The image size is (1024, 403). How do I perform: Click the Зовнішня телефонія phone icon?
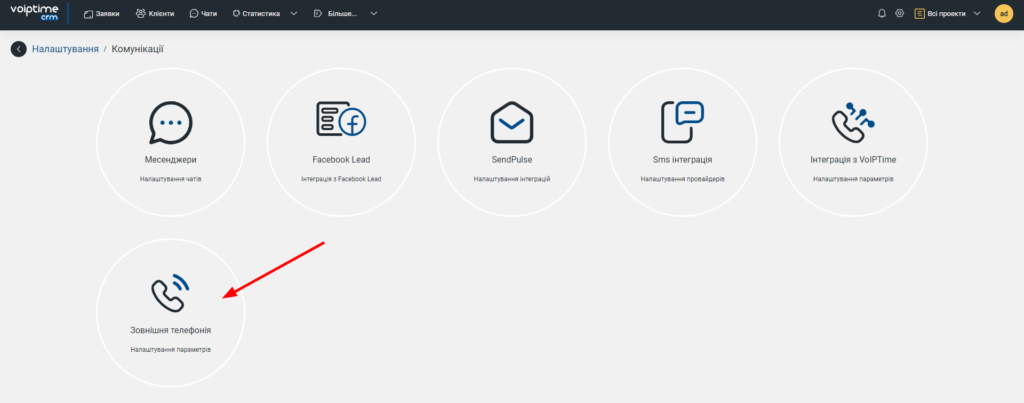pyautogui.click(x=170, y=292)
